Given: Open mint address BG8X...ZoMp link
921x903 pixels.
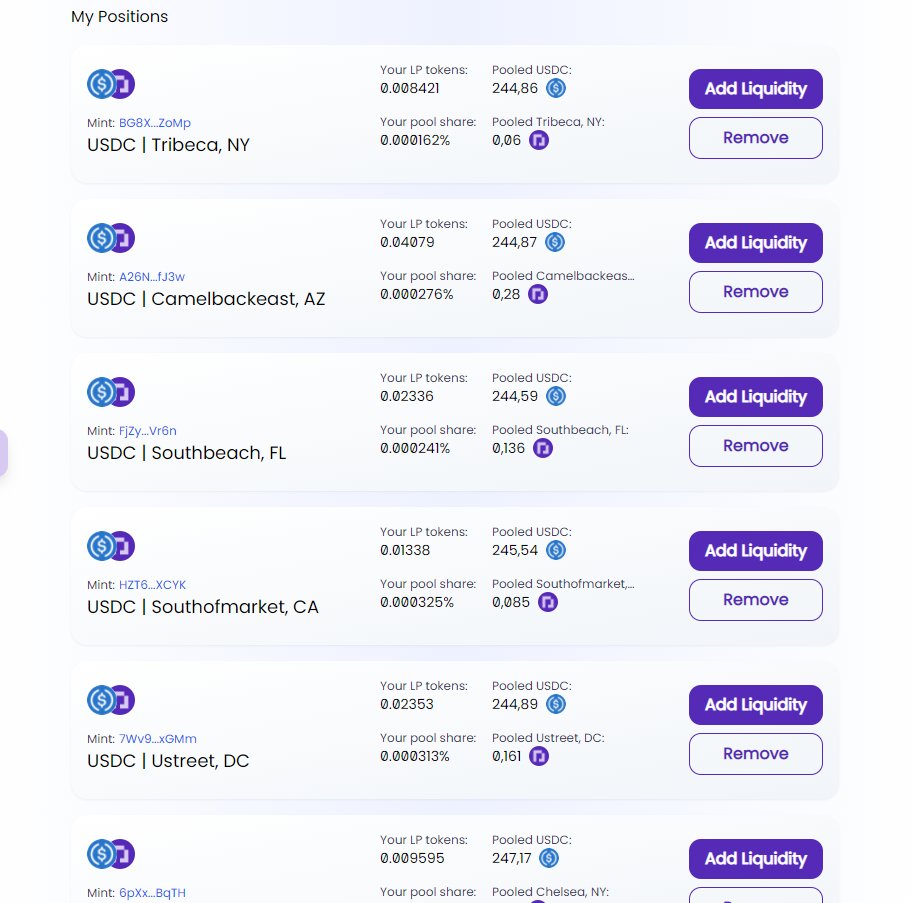Looking at the screenshot, I should [154, 123].
